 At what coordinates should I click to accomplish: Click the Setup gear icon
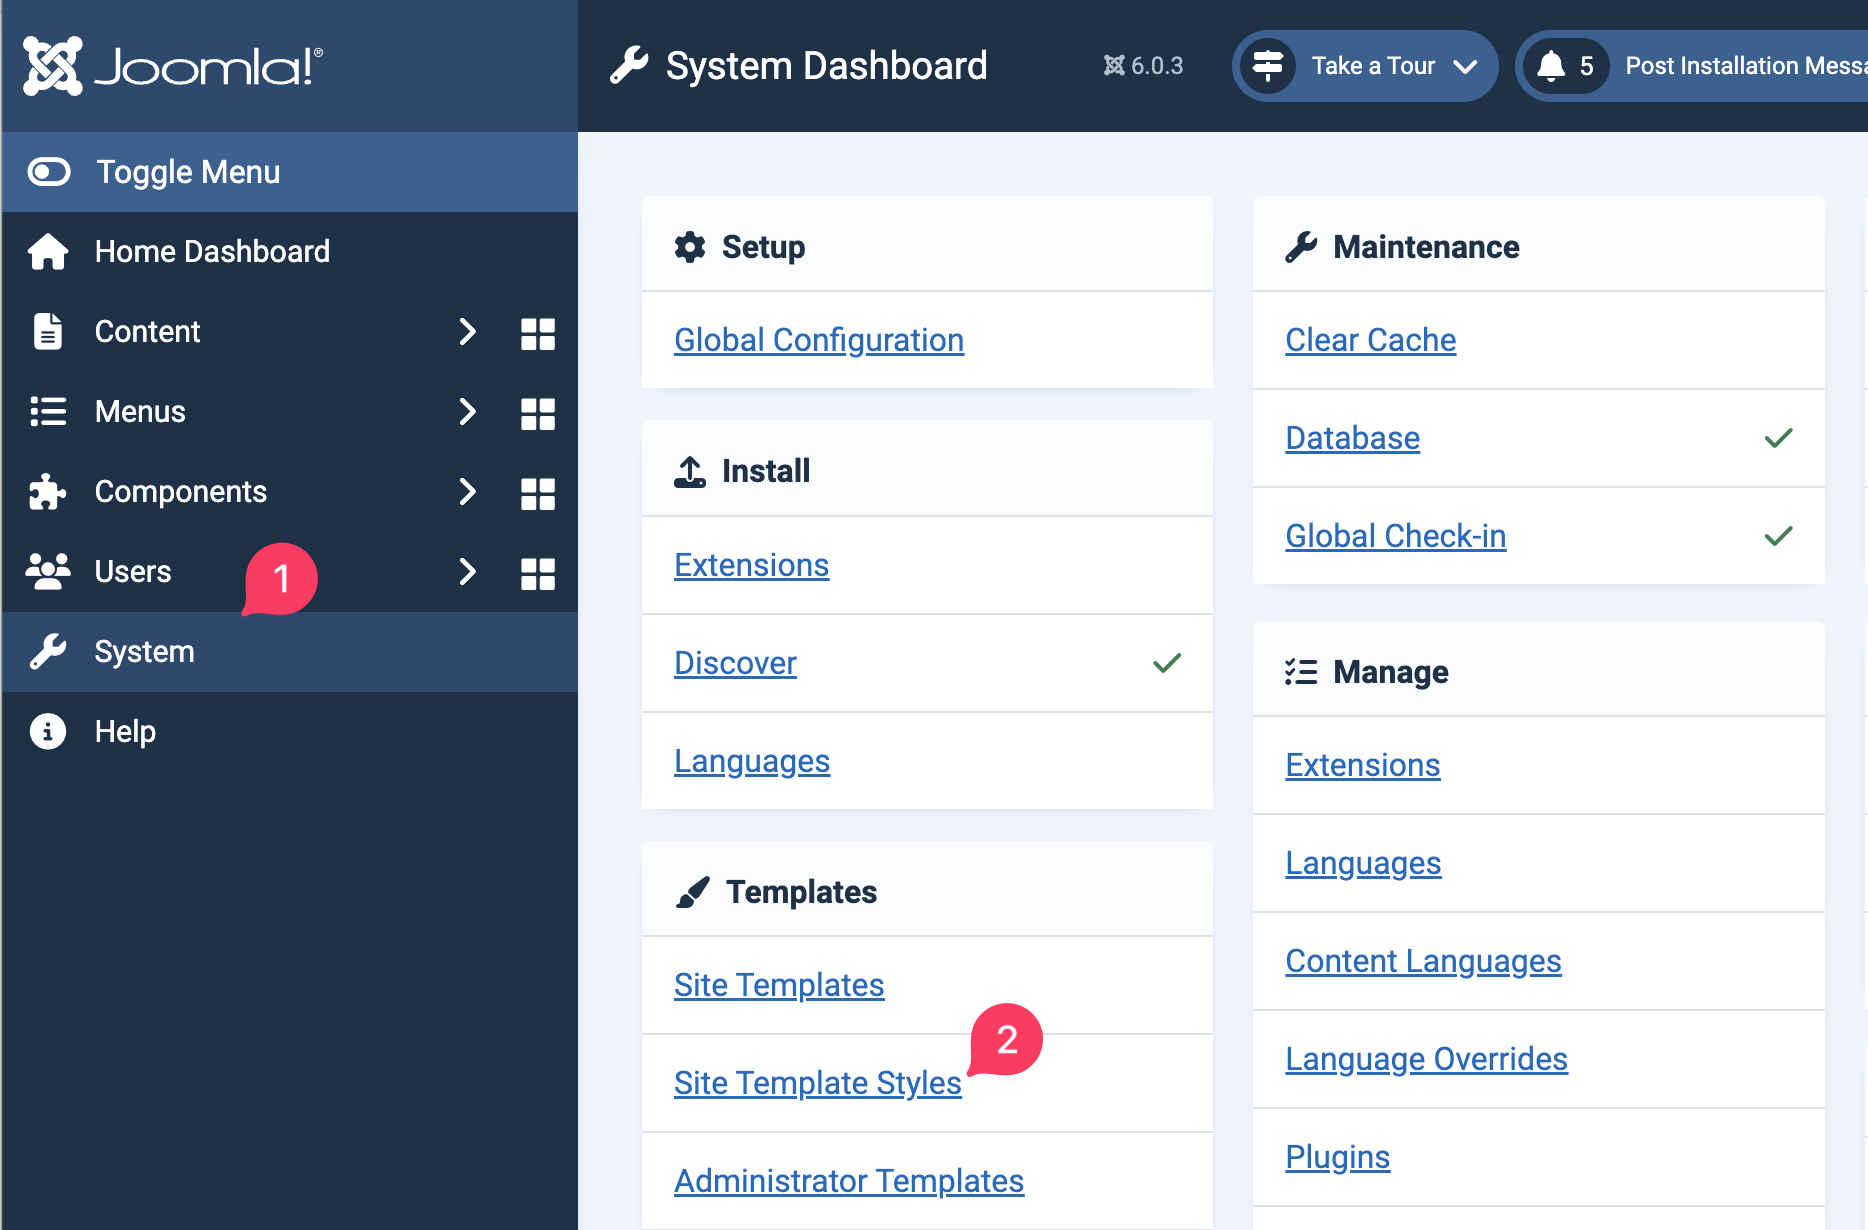tap(689, 246)
